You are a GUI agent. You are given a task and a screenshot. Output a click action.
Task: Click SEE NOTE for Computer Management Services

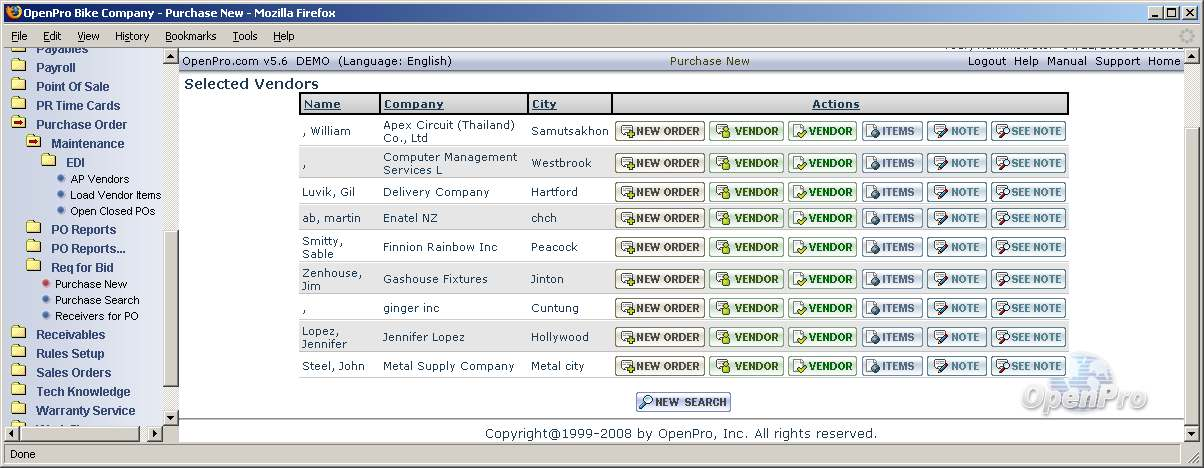tap(1027, 163)
